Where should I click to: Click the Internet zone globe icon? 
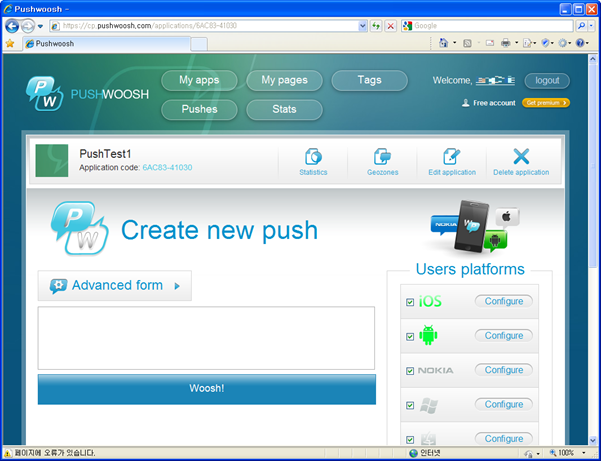point(413,453)
